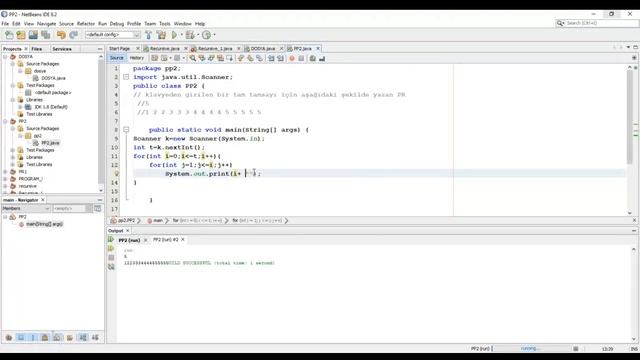Switch to the Services tab

[x=62, y=49]
